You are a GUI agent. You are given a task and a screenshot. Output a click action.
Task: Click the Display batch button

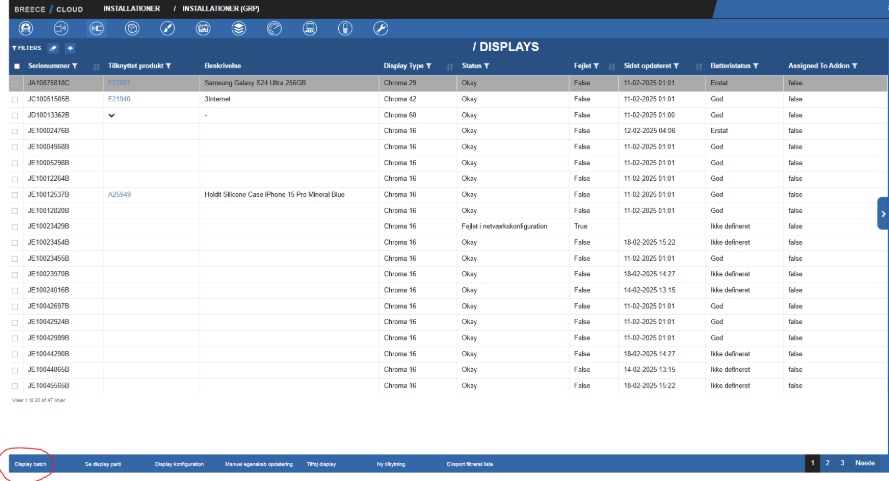coord(30,465)
